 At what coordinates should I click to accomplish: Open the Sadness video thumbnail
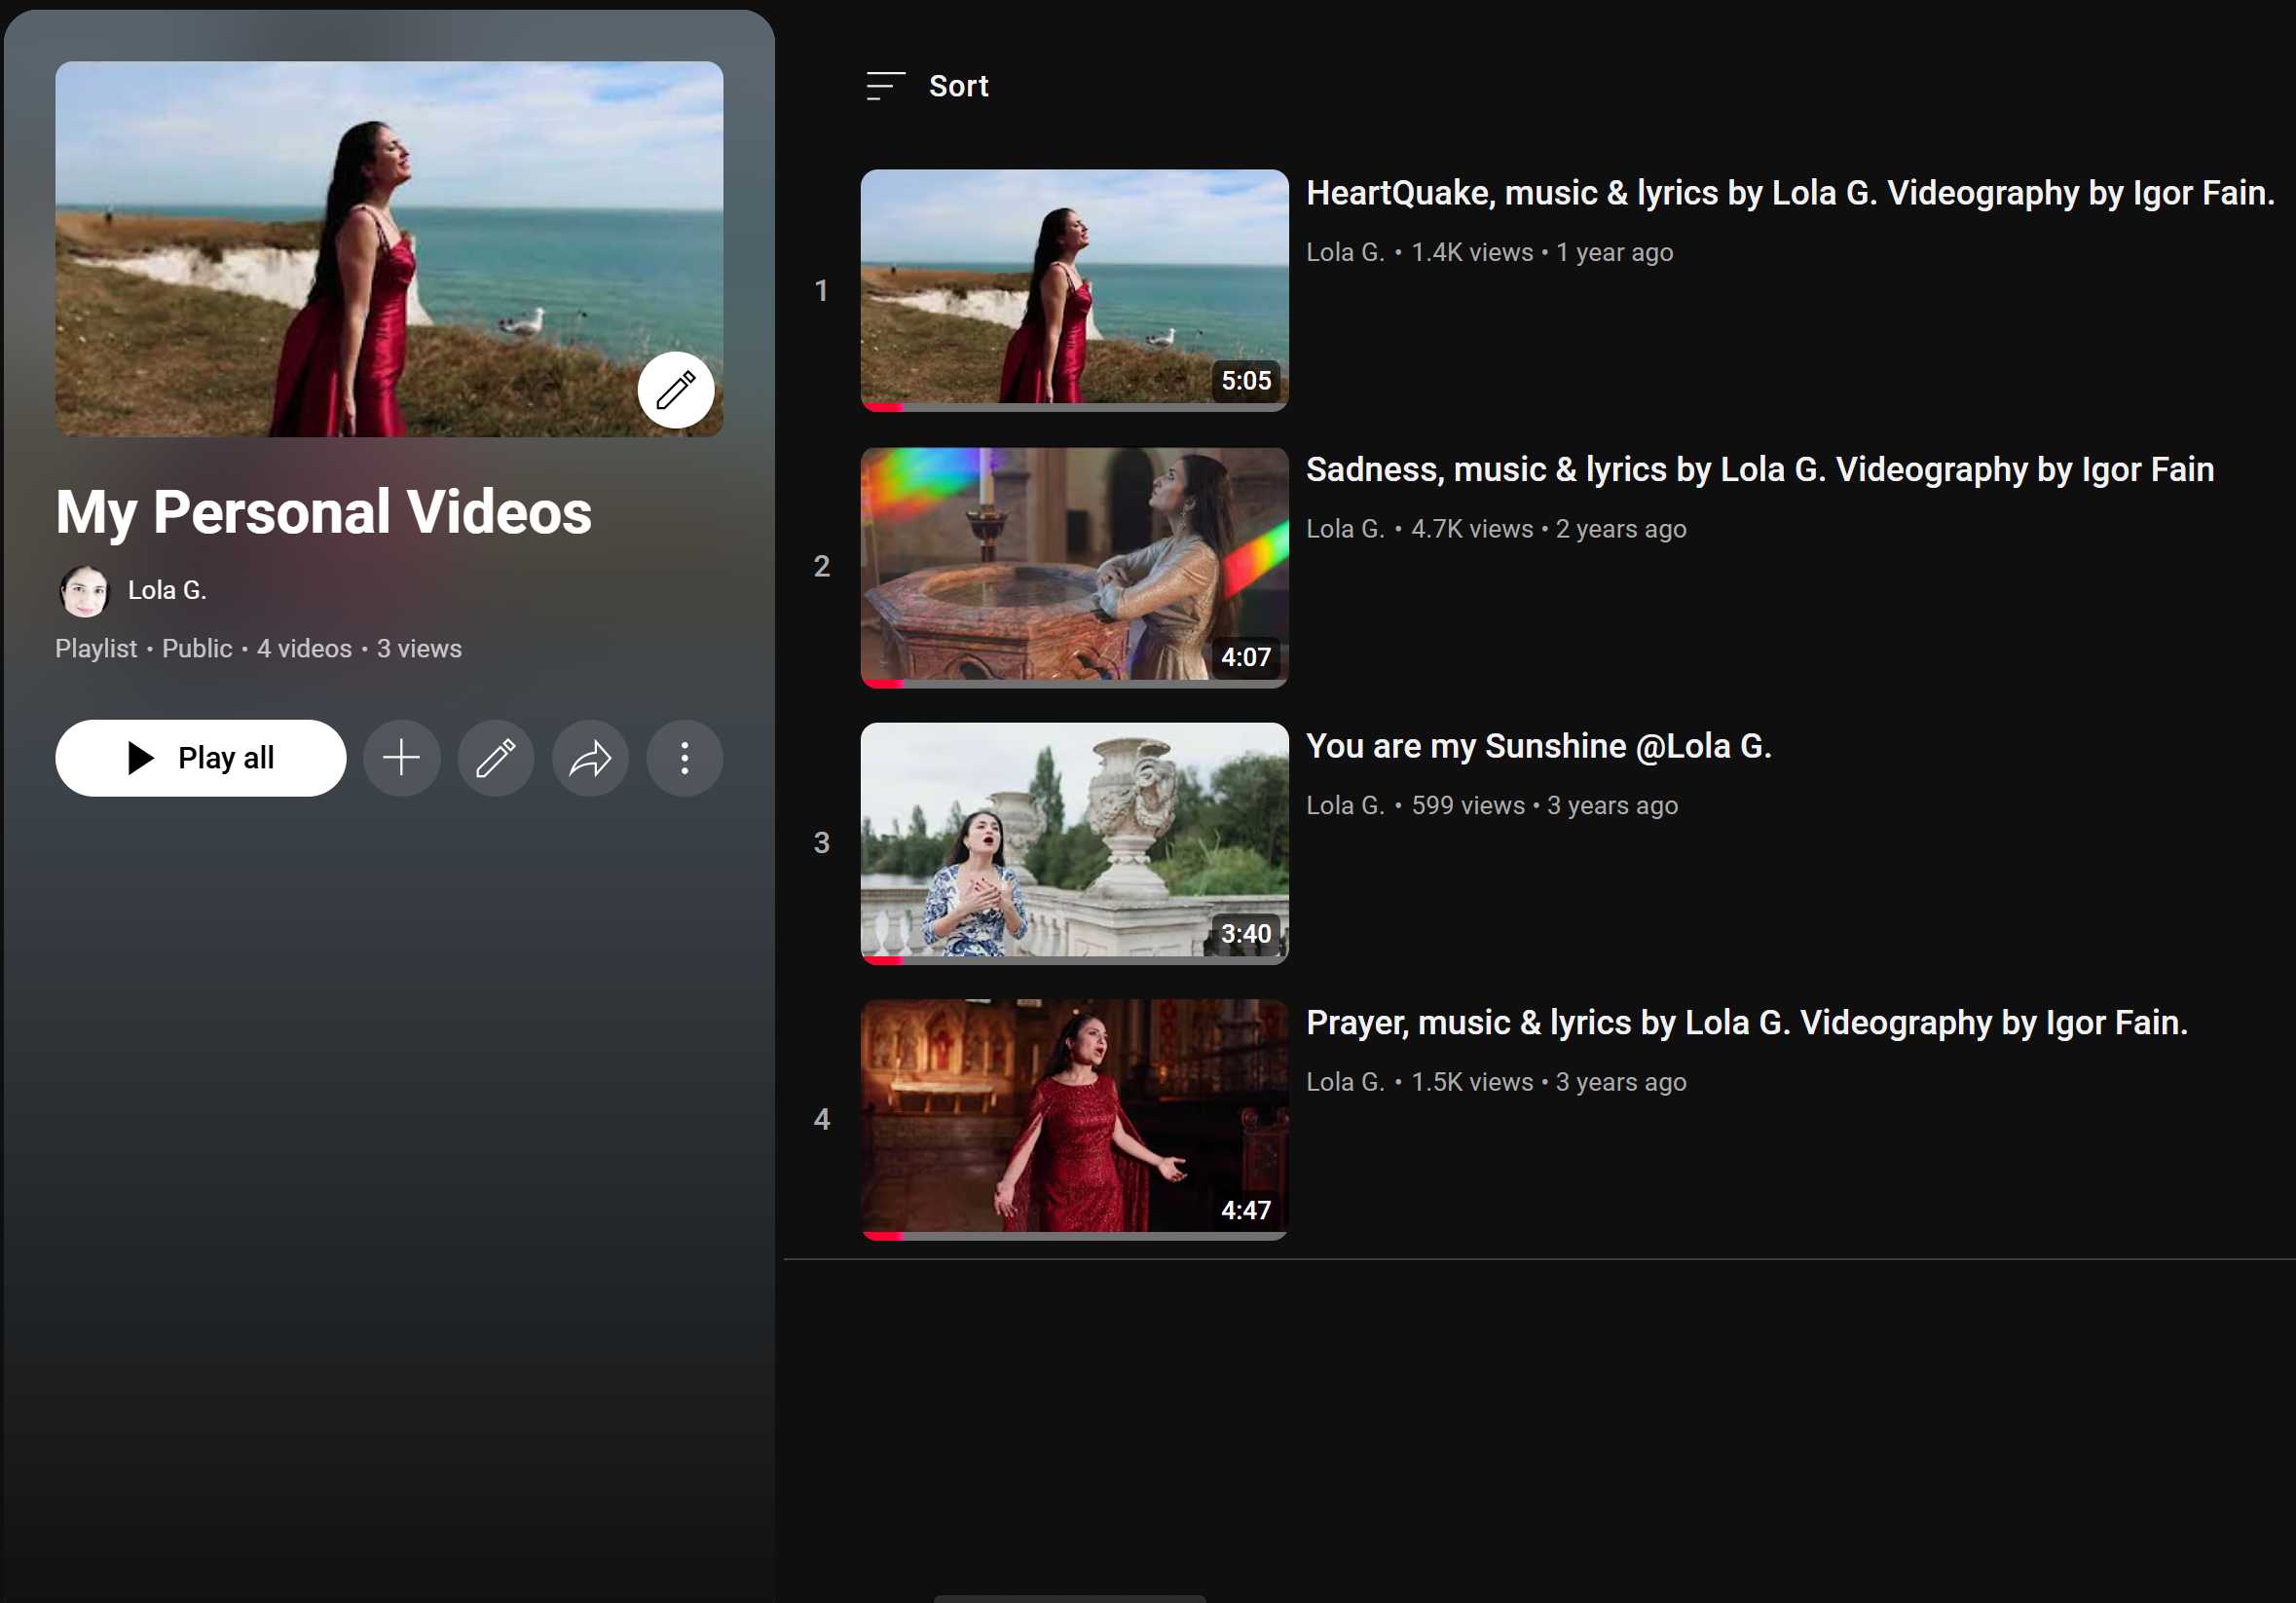pos(1073,566)
